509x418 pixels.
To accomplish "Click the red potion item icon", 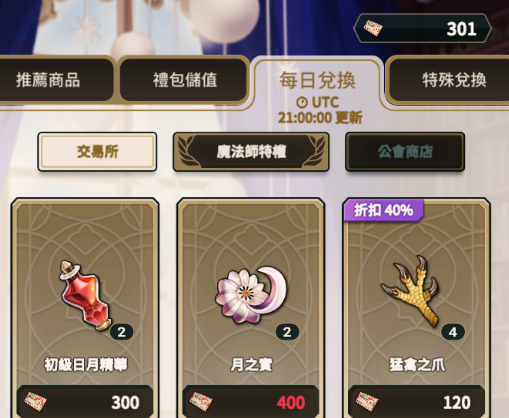I will [x=86, y=296].
